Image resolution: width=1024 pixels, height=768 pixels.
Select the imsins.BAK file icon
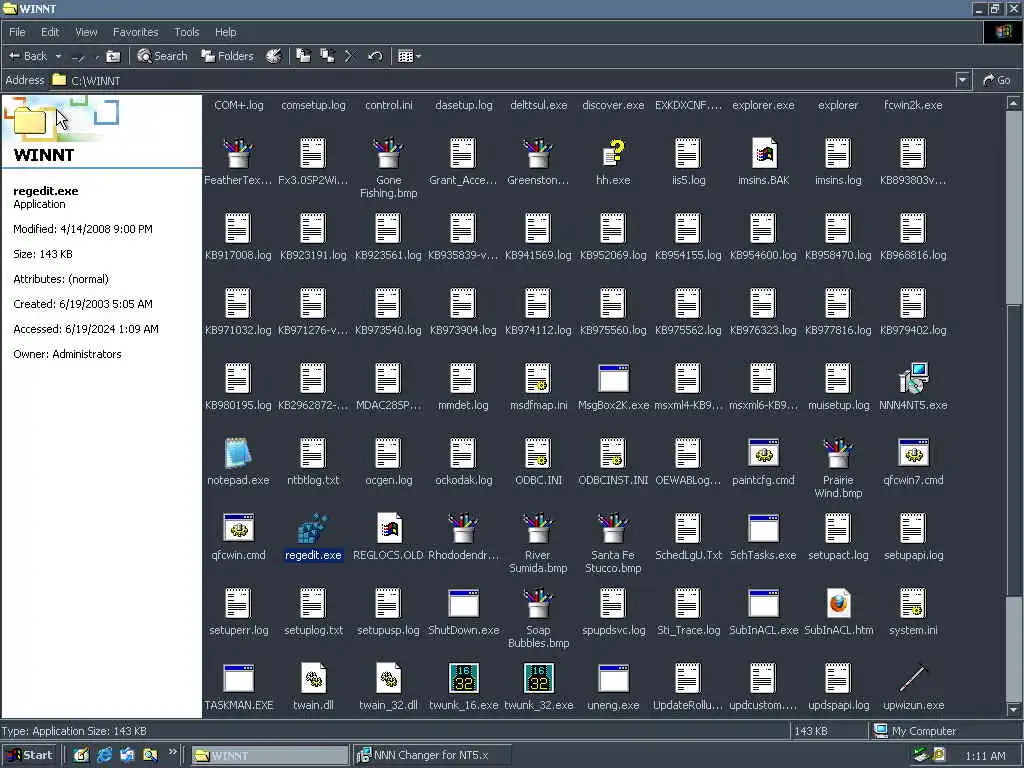[x=763, y=153]
